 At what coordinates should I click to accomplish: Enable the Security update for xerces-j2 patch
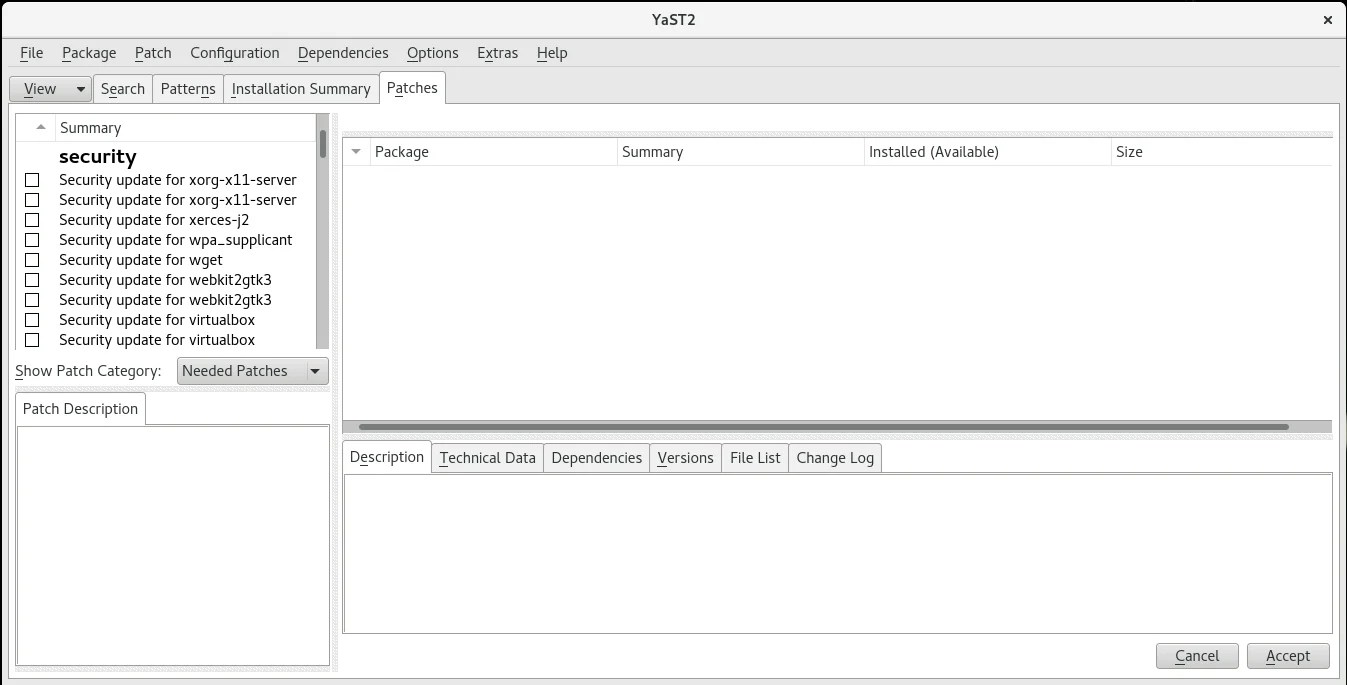click(31, 220)
